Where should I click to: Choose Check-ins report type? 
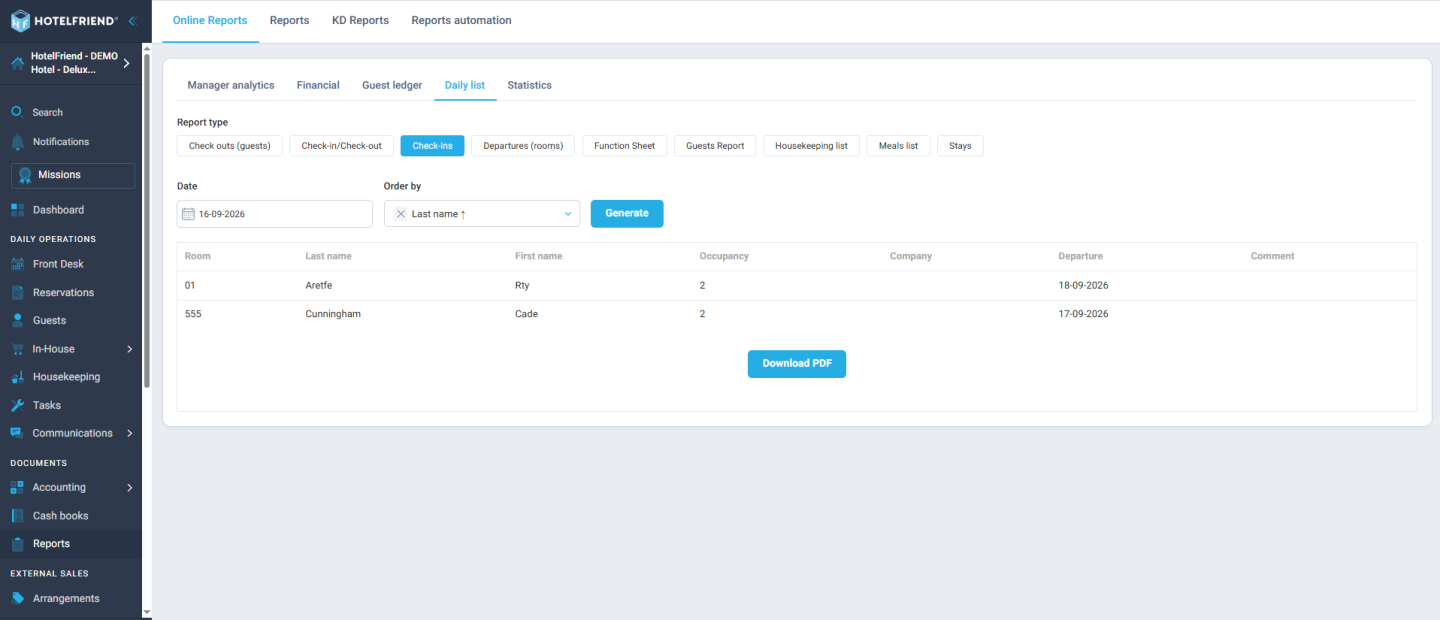pos(432,146)
